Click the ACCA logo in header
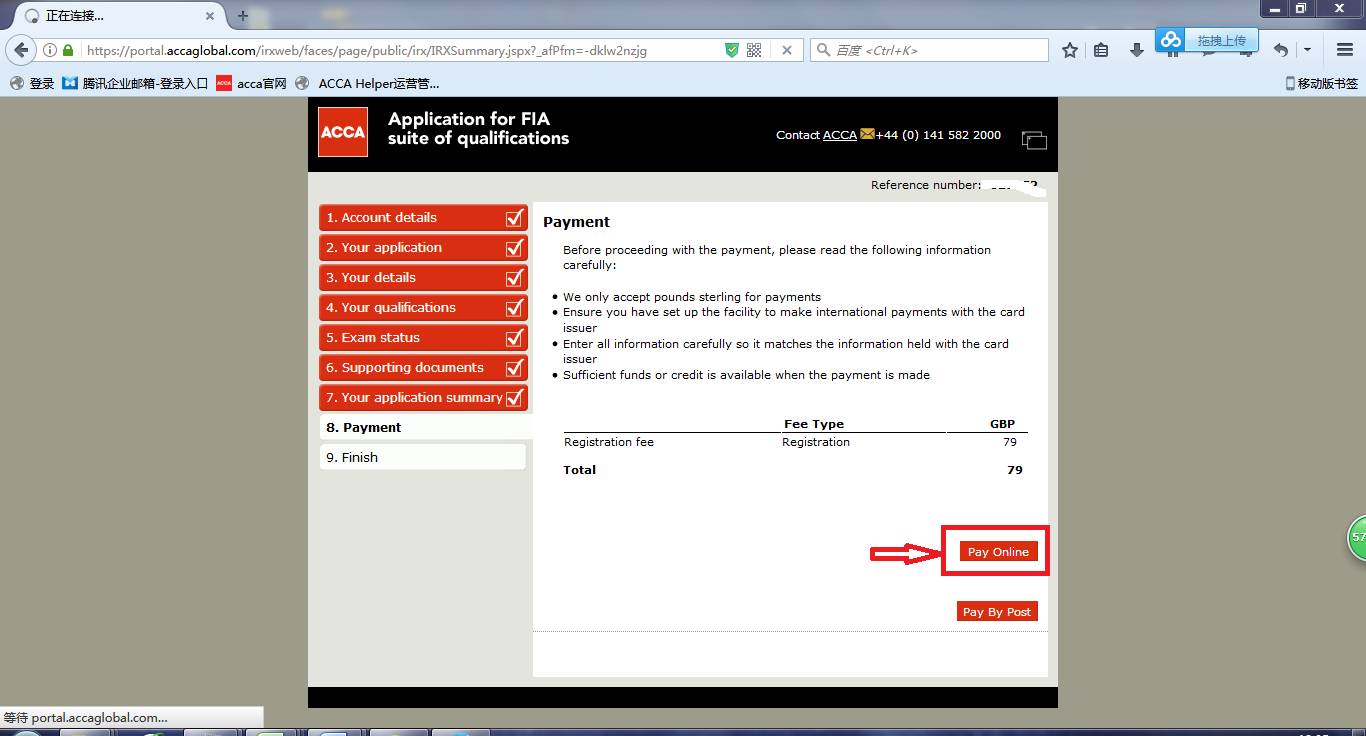Viewport: 1366px width, 736px height. (343, 132)
